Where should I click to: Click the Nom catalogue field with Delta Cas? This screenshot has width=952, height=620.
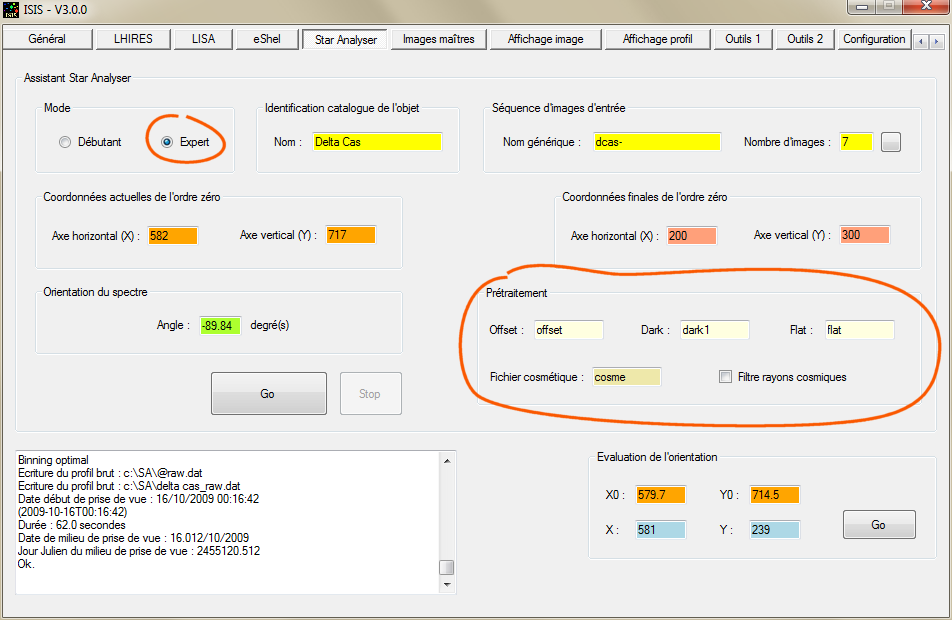click(377, 142)
